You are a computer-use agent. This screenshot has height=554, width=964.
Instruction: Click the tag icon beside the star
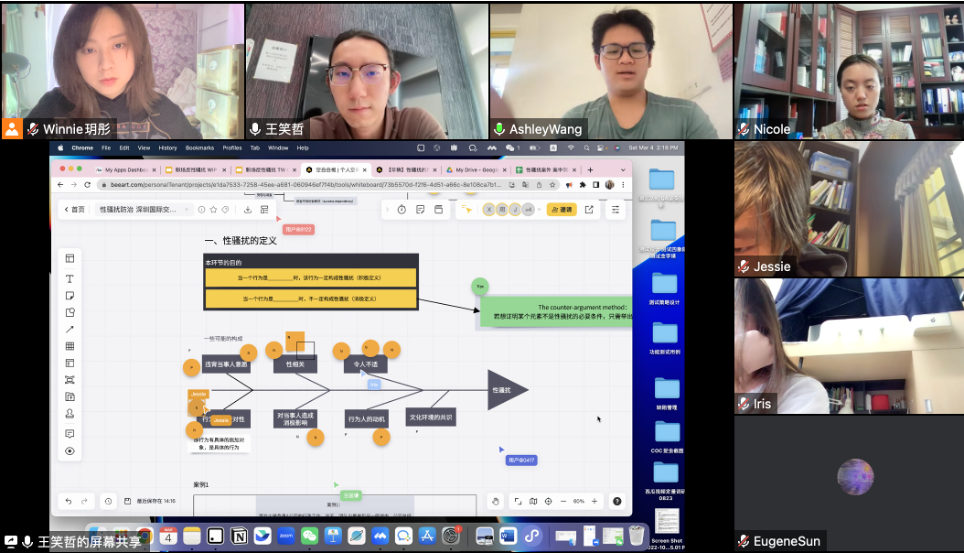pyautogui.click(x=226, y=210)
